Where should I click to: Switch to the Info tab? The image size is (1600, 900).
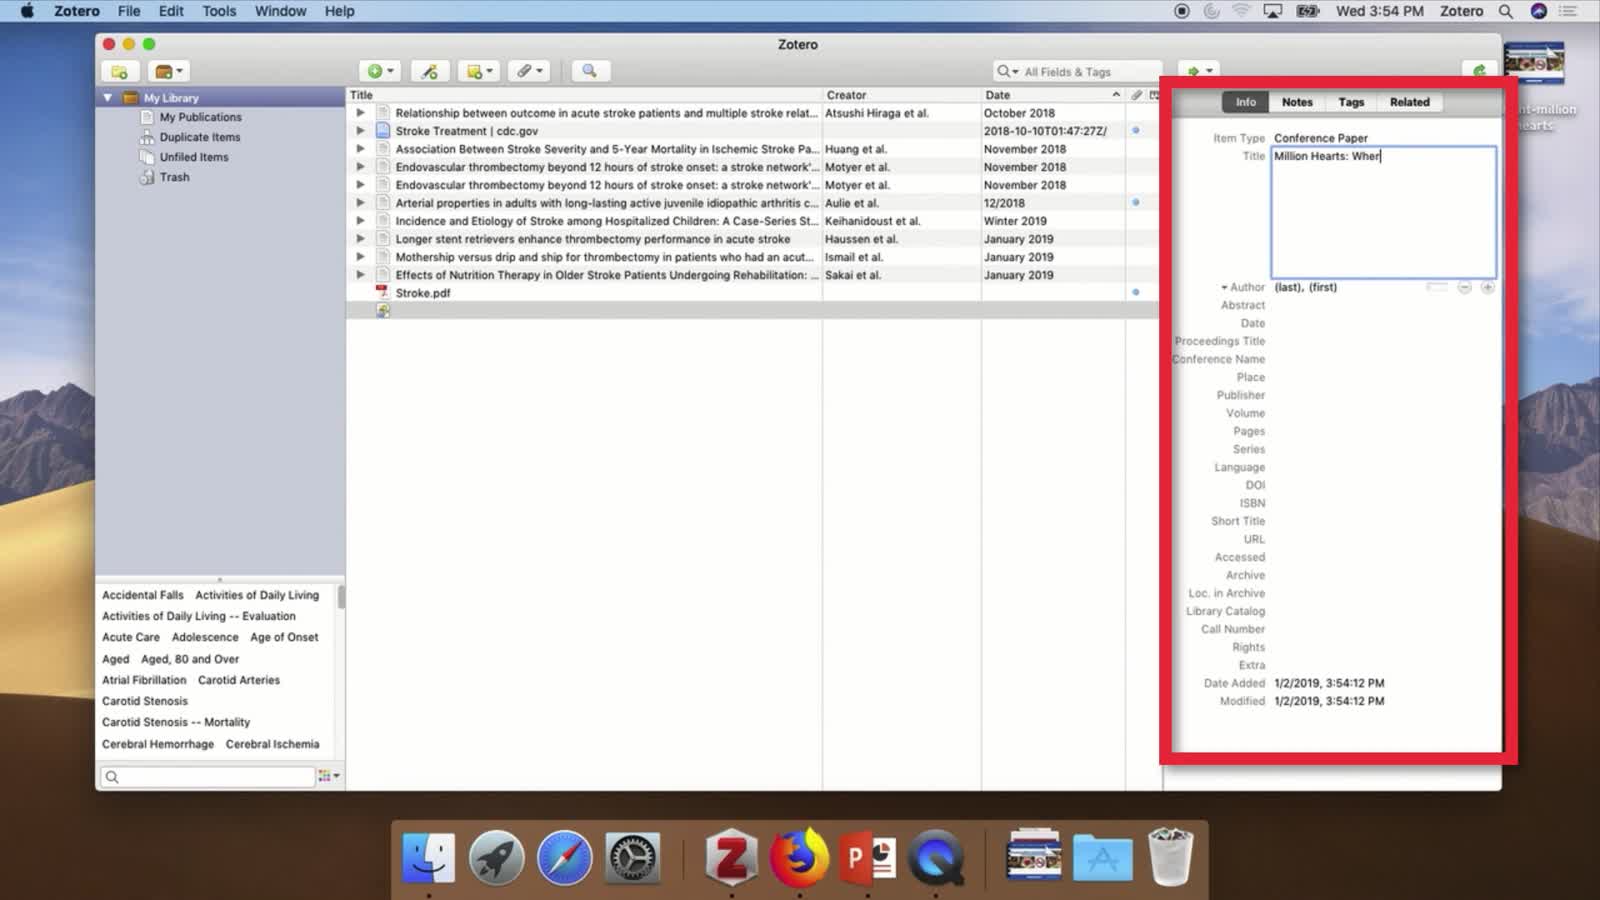(x=1245, y=102)
